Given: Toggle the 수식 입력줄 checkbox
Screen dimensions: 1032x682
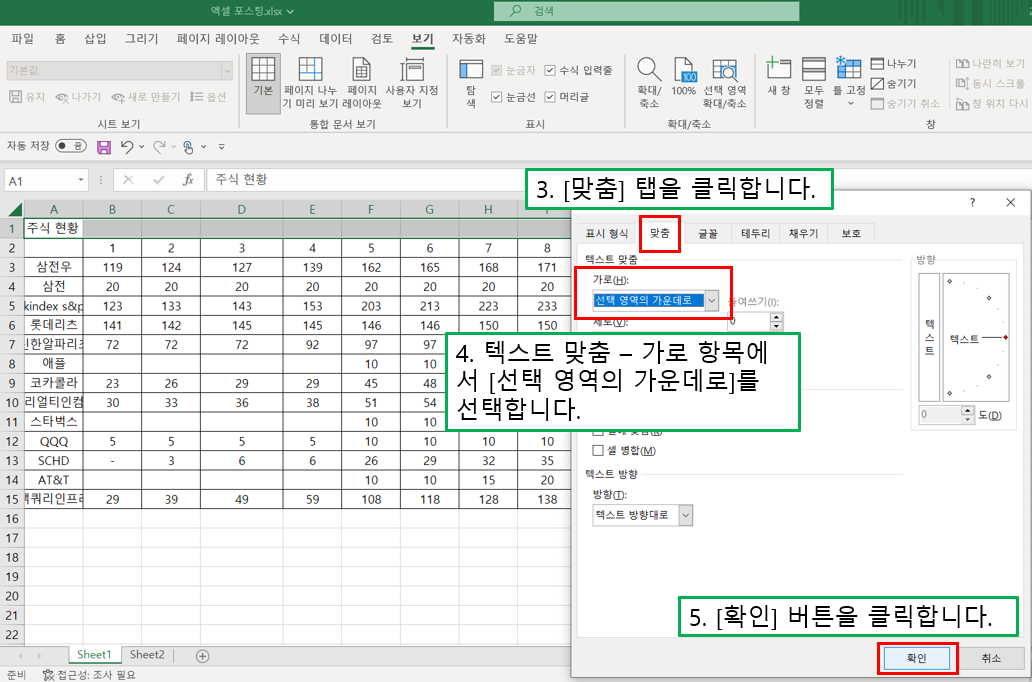Looking at the screenshot, I should (550, 70).
